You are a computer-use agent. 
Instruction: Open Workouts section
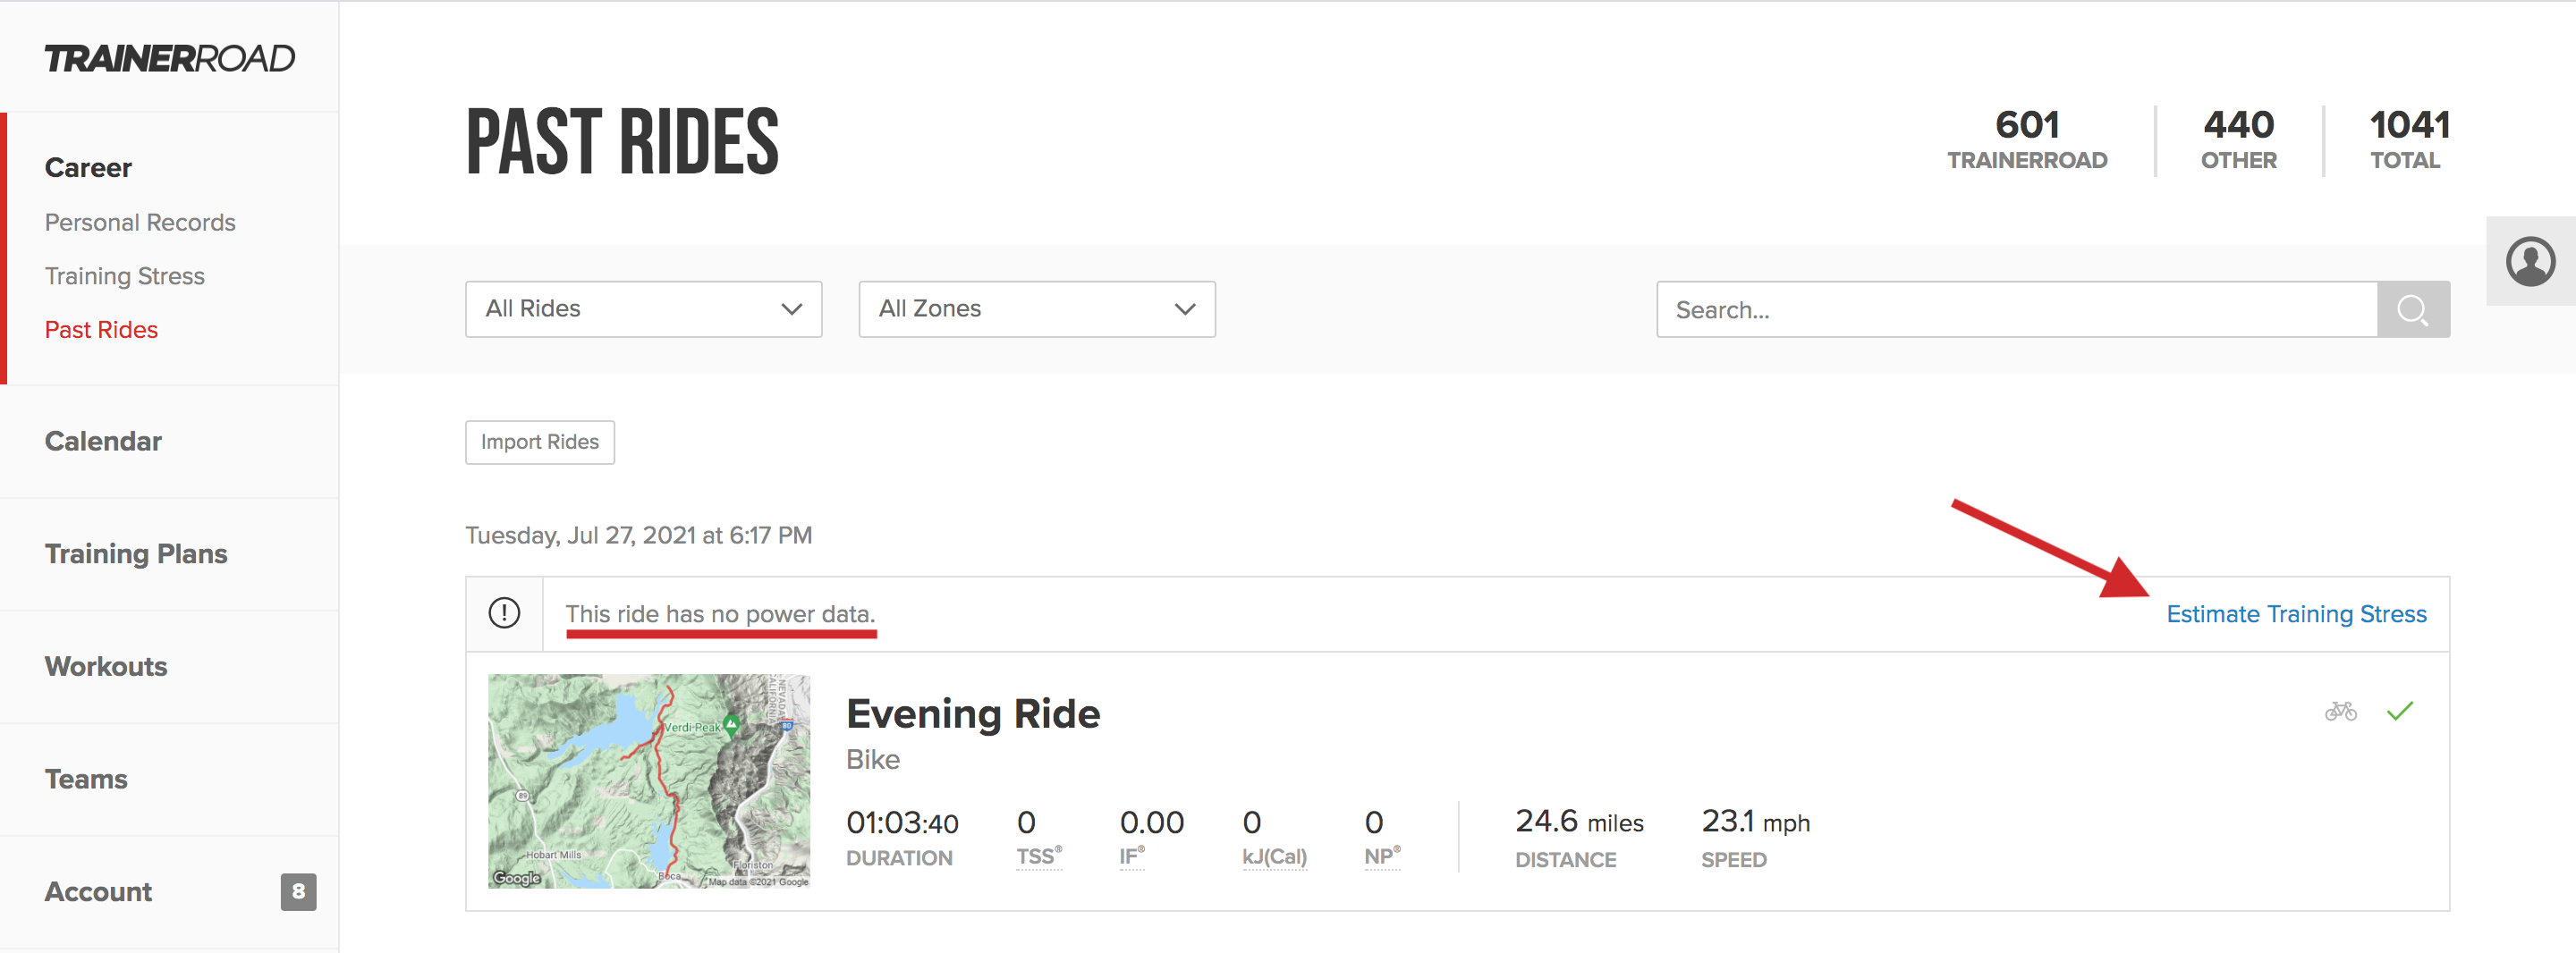point(106,666)
